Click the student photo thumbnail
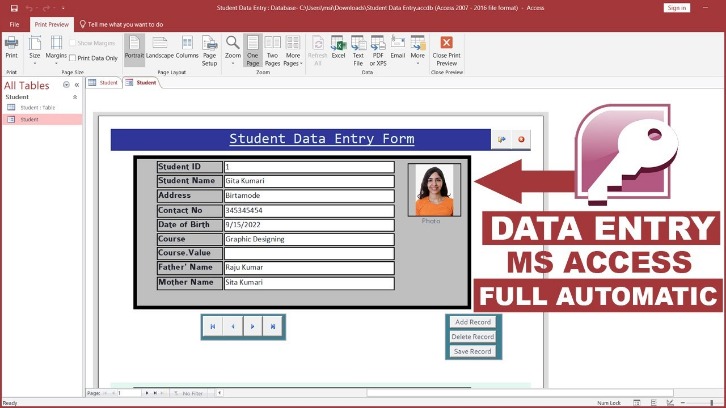 pyautogui.click(x=434, y=190)
